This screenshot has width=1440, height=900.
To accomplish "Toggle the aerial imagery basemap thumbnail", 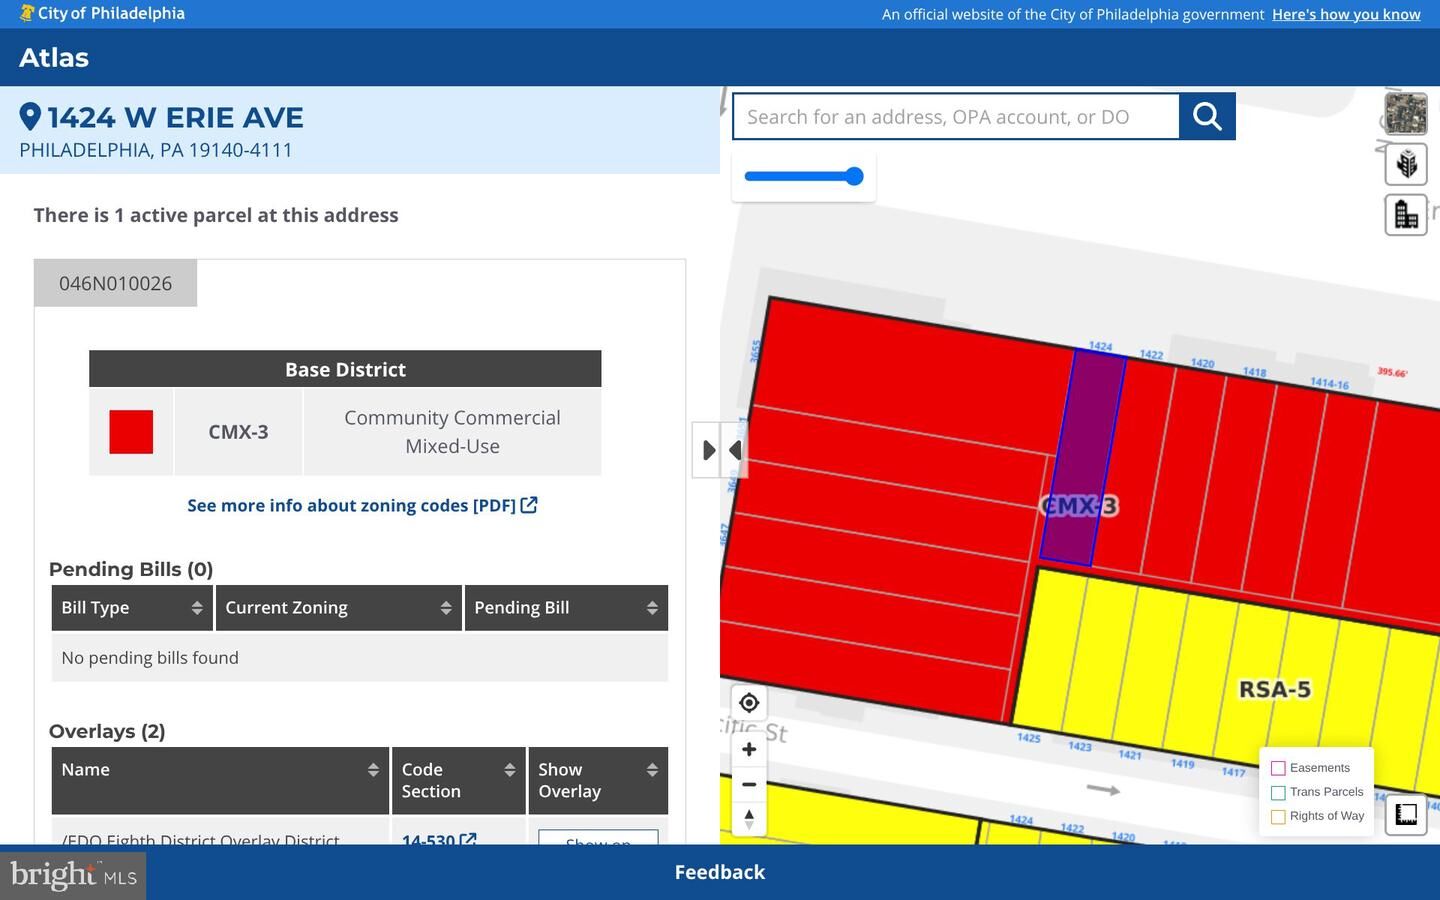I will point(1406,114).
